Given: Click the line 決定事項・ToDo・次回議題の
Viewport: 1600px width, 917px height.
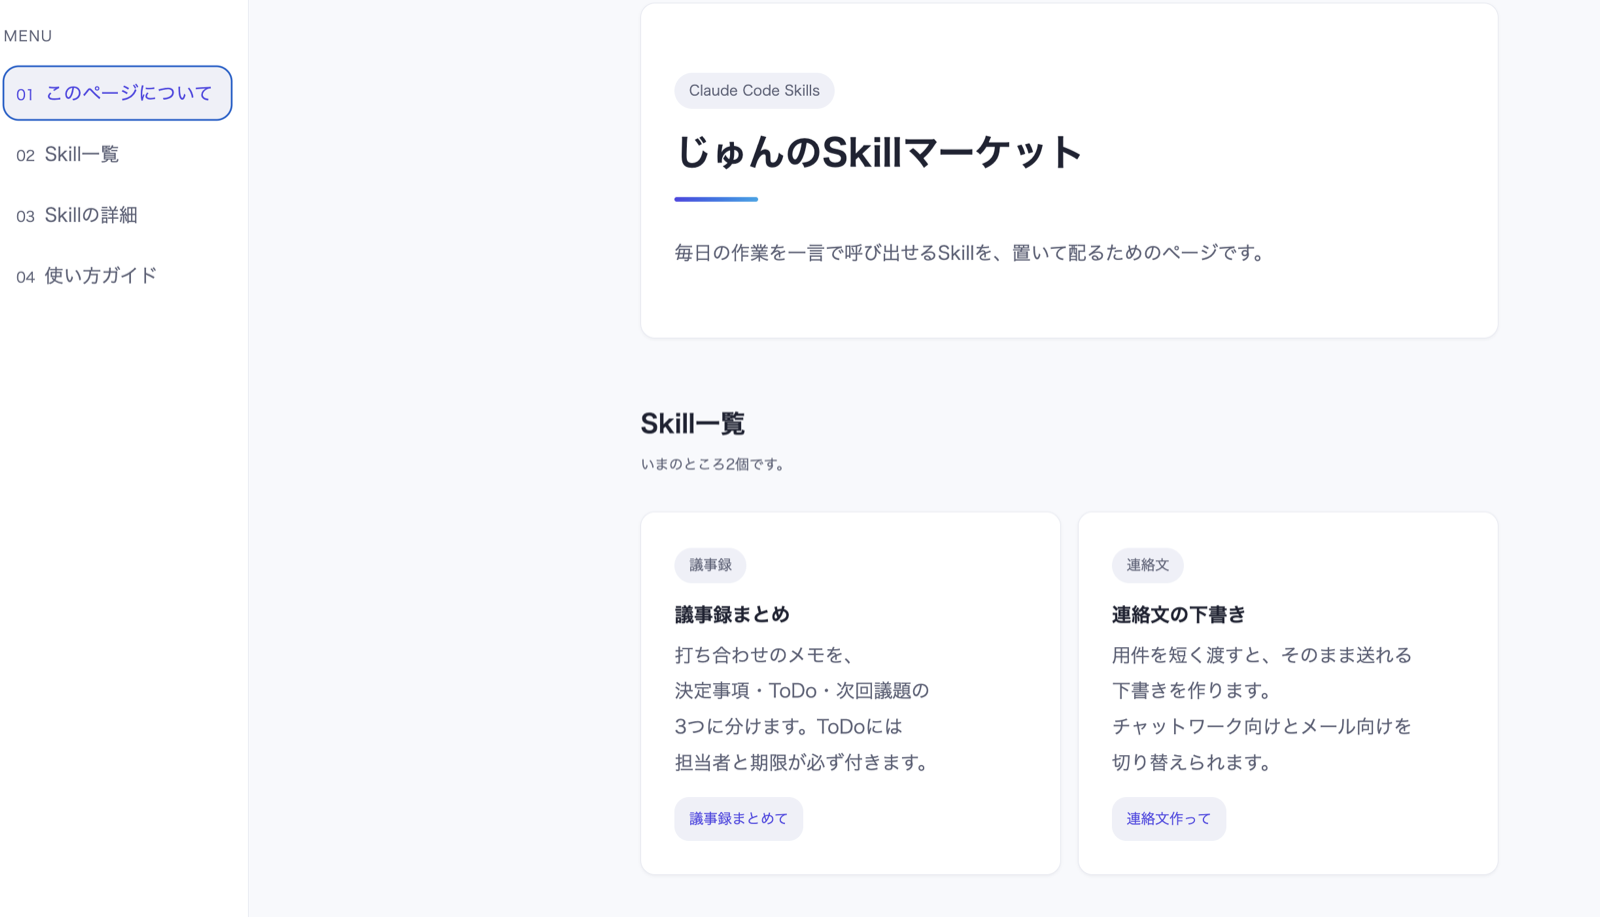Looking at the screenshot, I should [802, 690].
